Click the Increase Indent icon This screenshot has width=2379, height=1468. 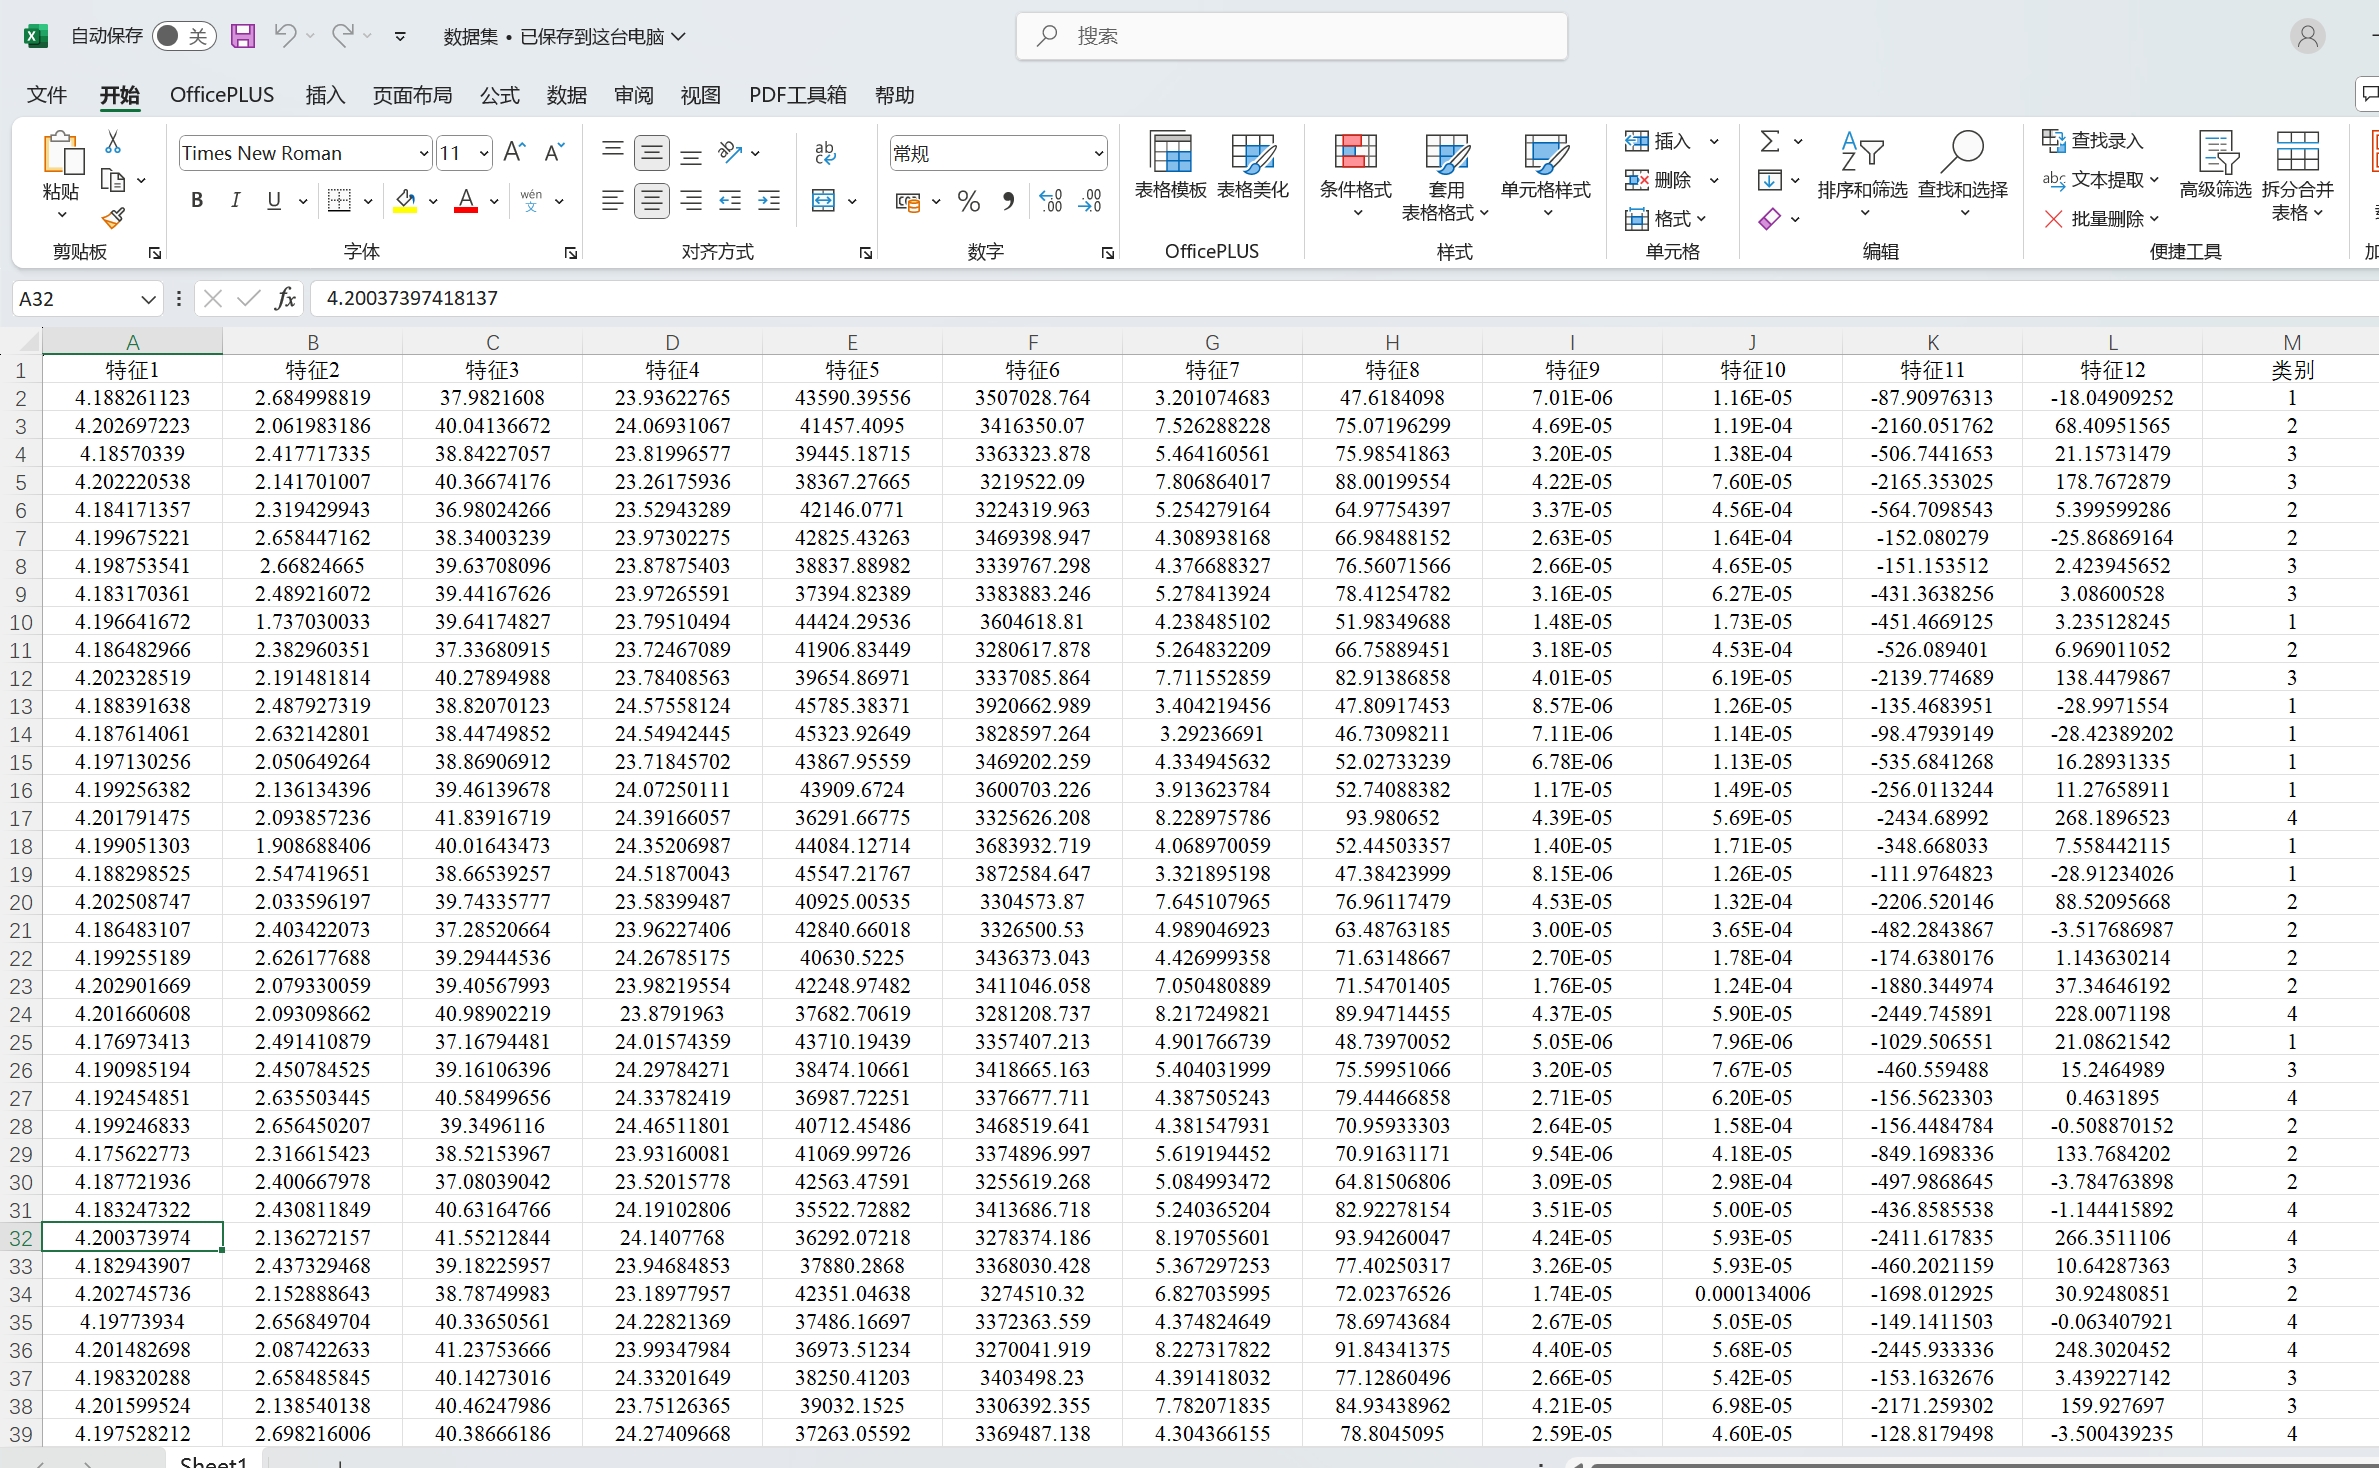click(x=769, y=201)
